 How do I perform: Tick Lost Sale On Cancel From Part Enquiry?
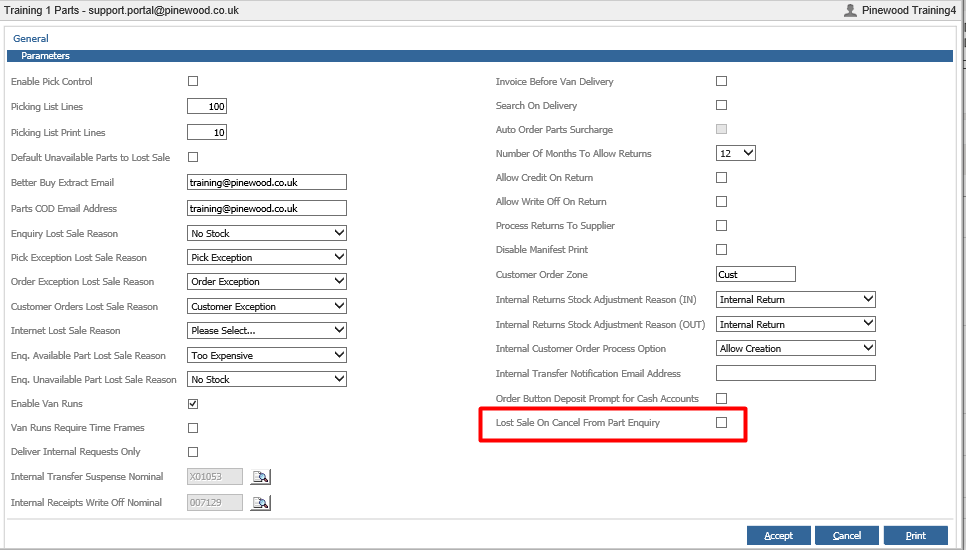pyautogui.click(x=721, y=423)
